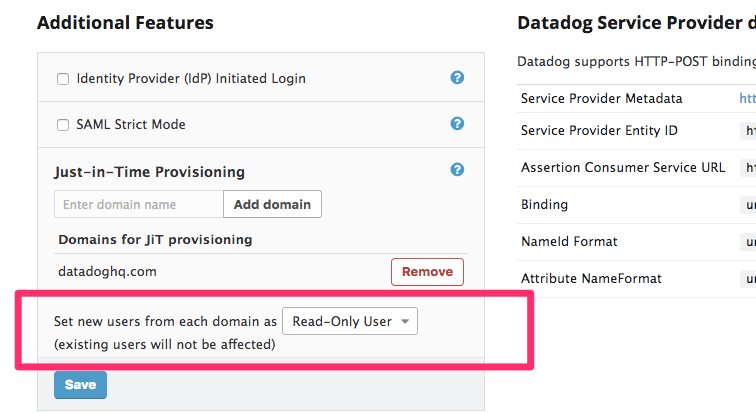
Task: Select the Service Provider Entity ID value
Action: [x=748, y=131]
